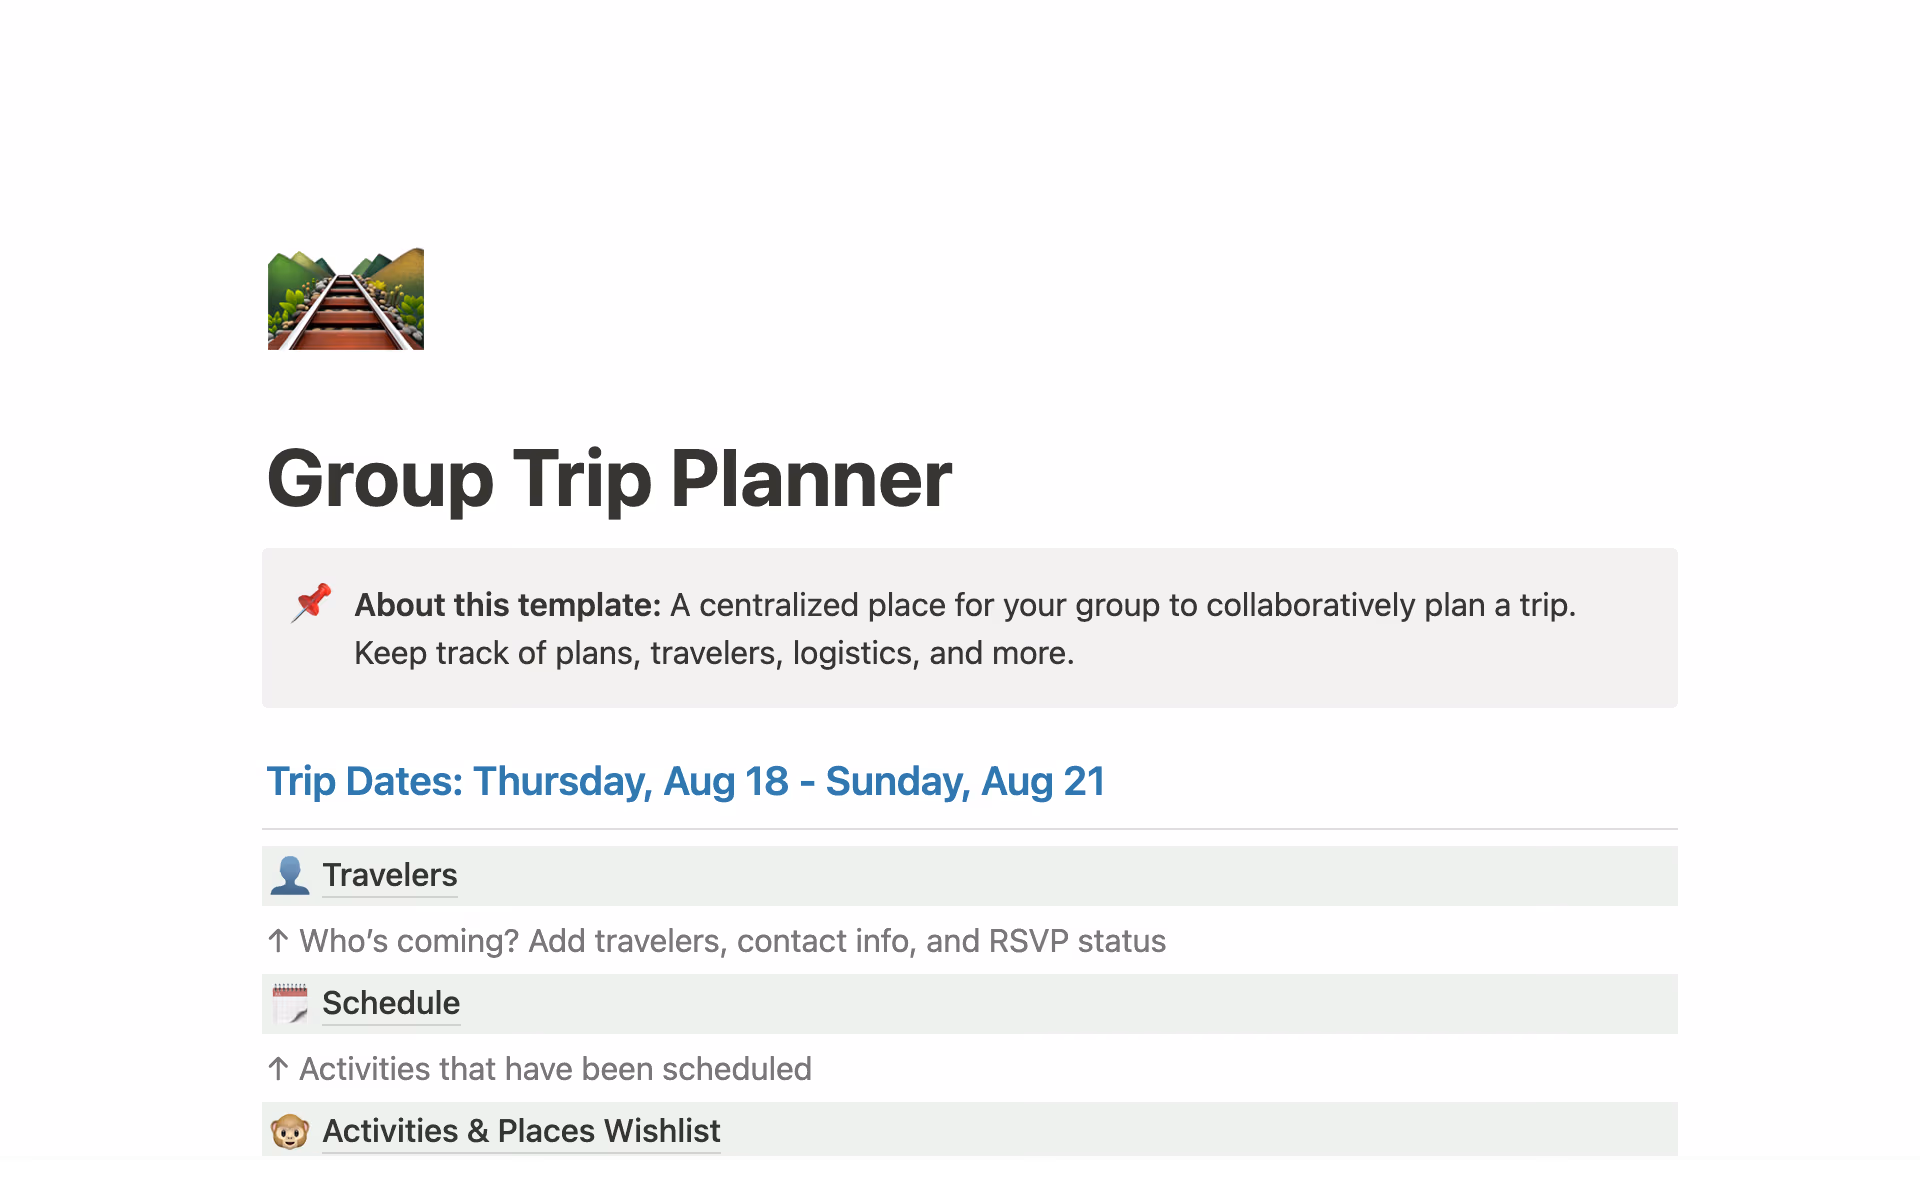This screenshot has width=1920, height=1200.
Task: Click the red pushpin callout icon
Action: click(311, 603)
